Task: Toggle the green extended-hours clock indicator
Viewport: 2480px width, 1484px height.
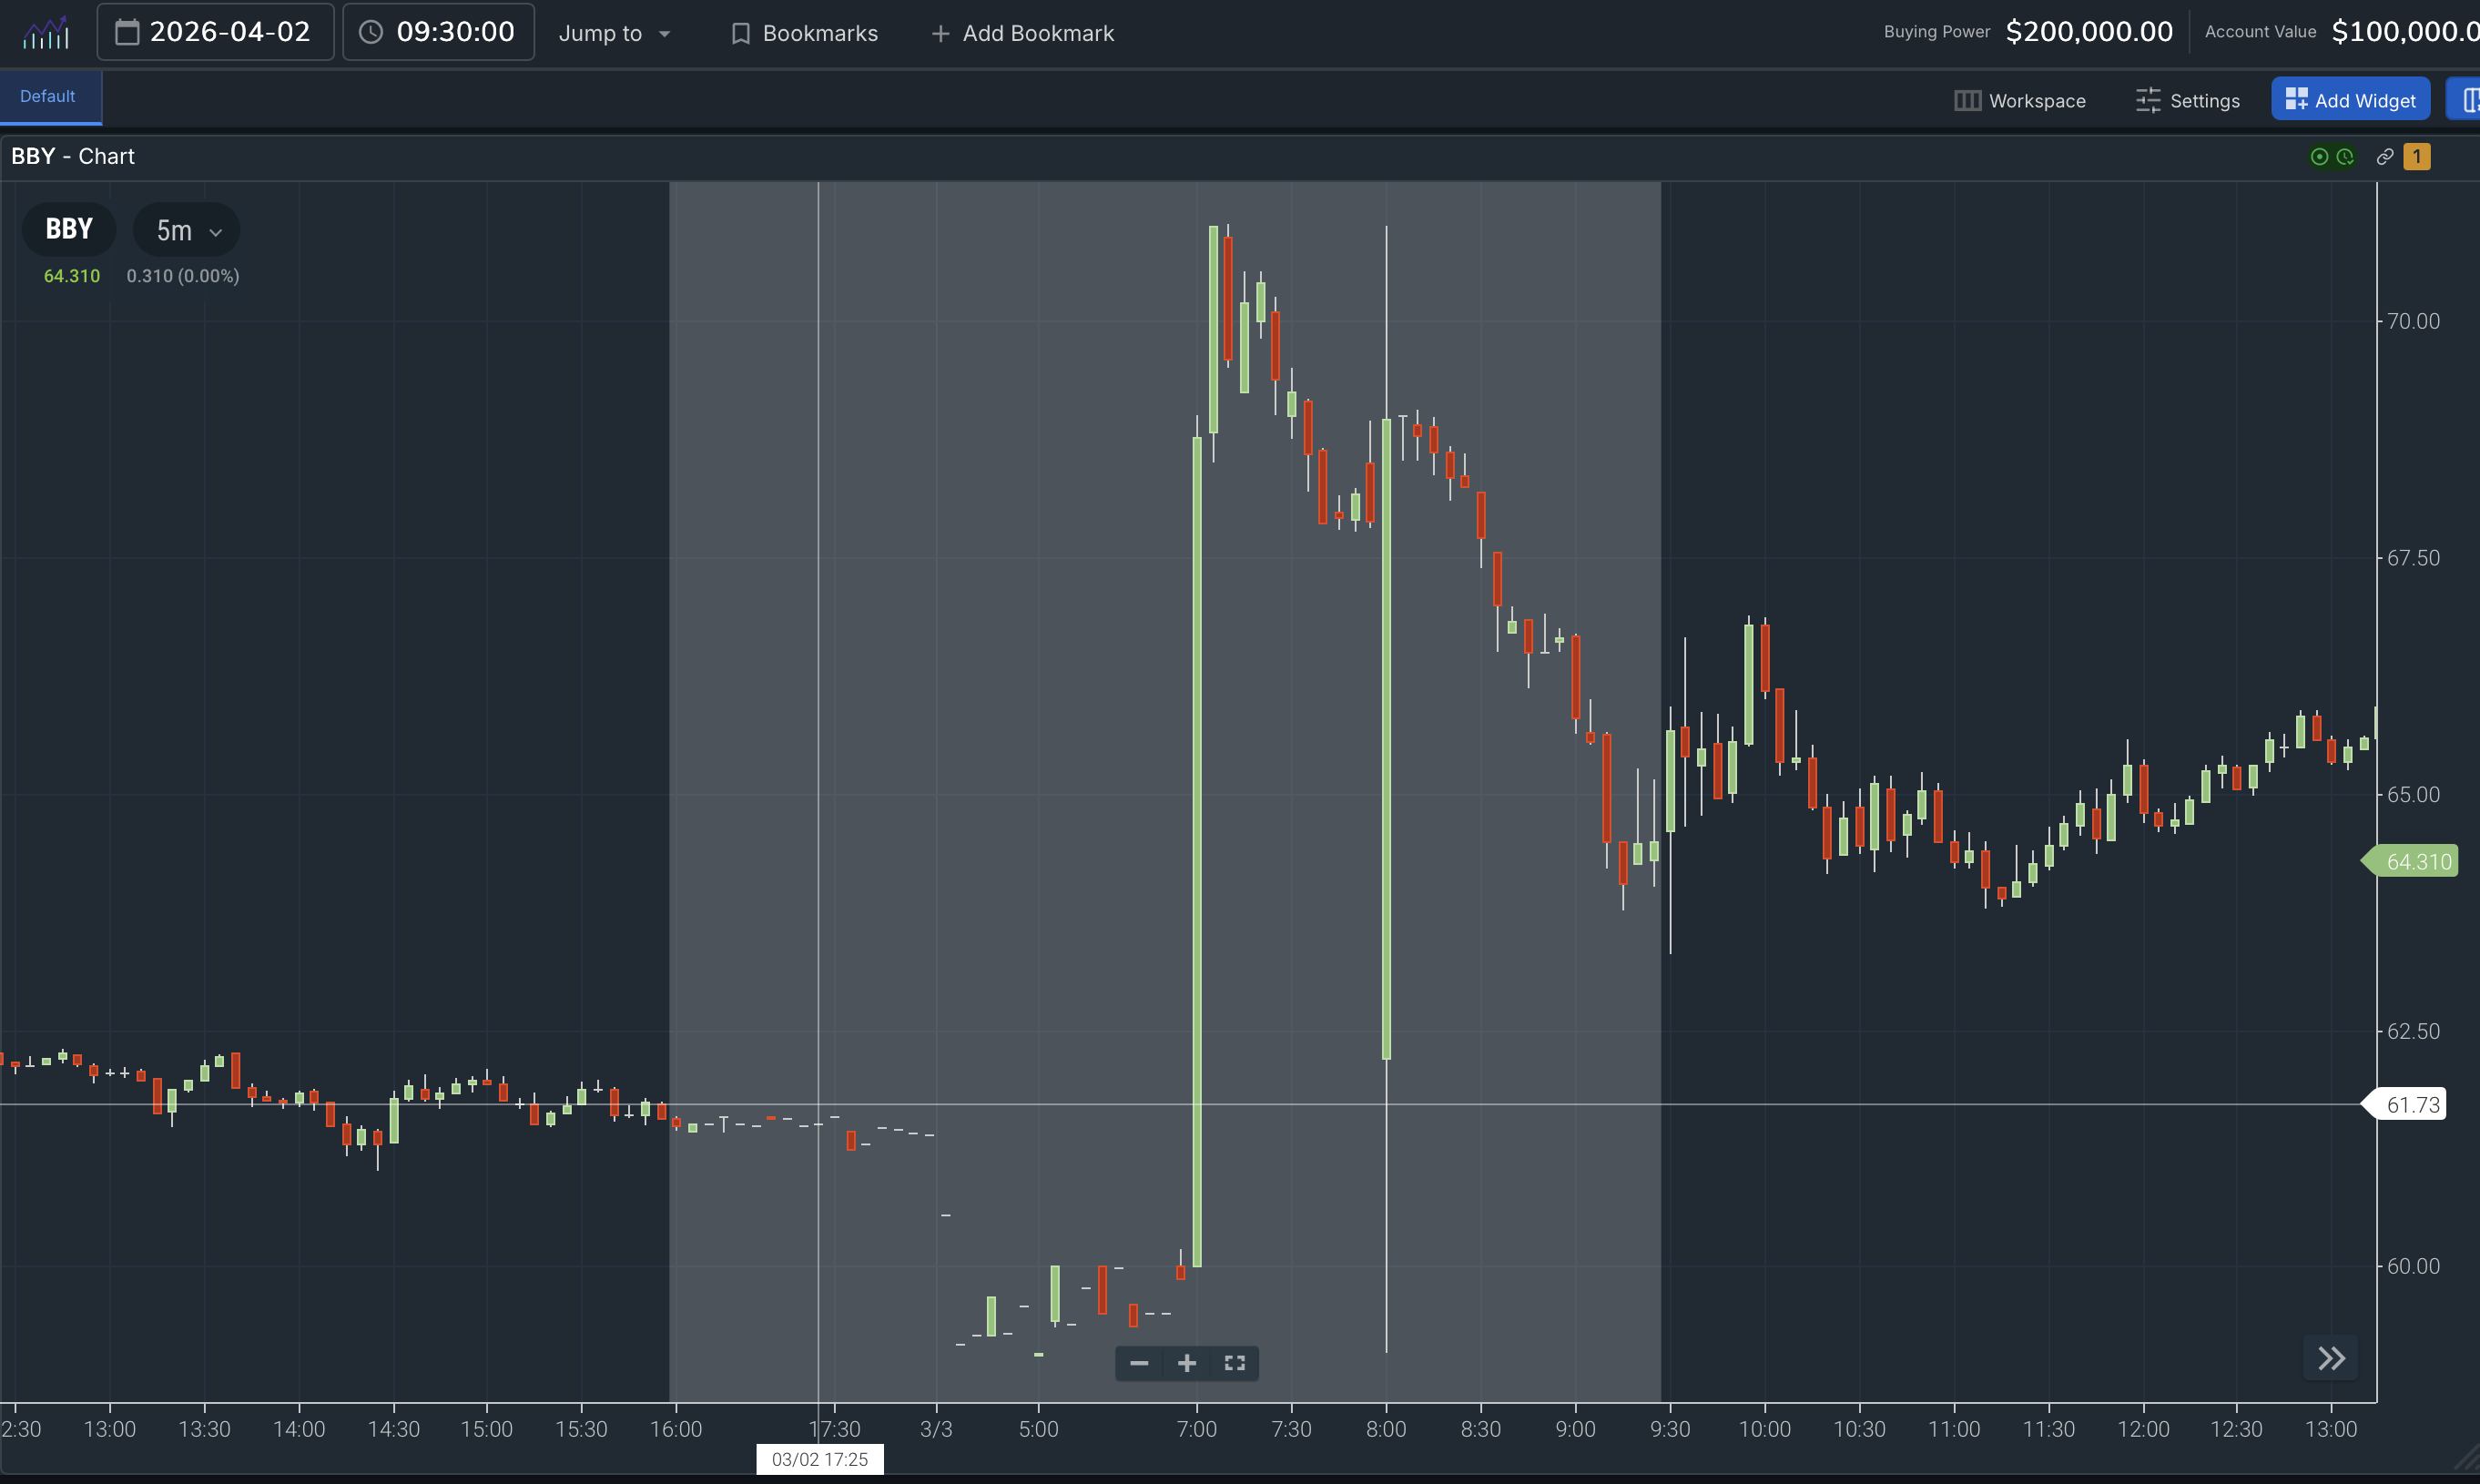Action: click(2345, 157)
